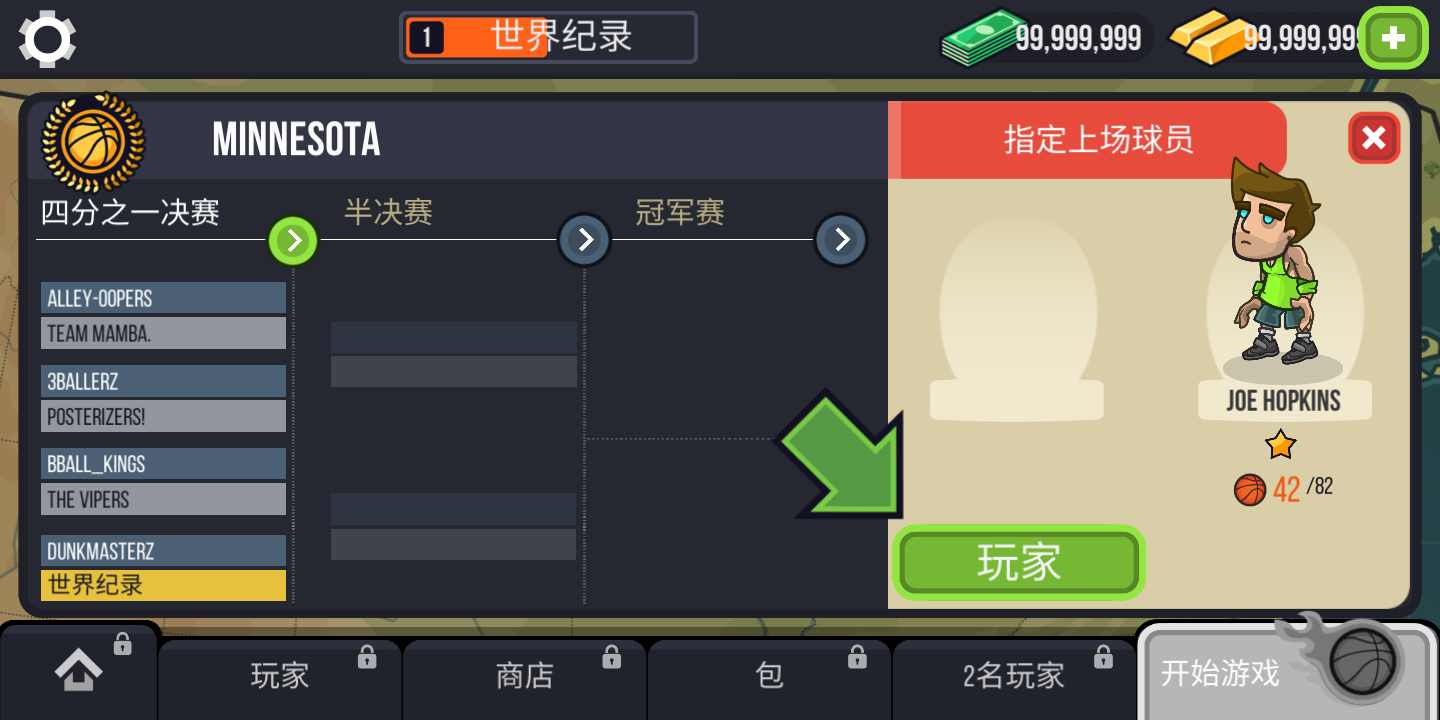Tap the green plus to add currency
Screen dimensions: 1440x720
click(x=1393, y=39)
